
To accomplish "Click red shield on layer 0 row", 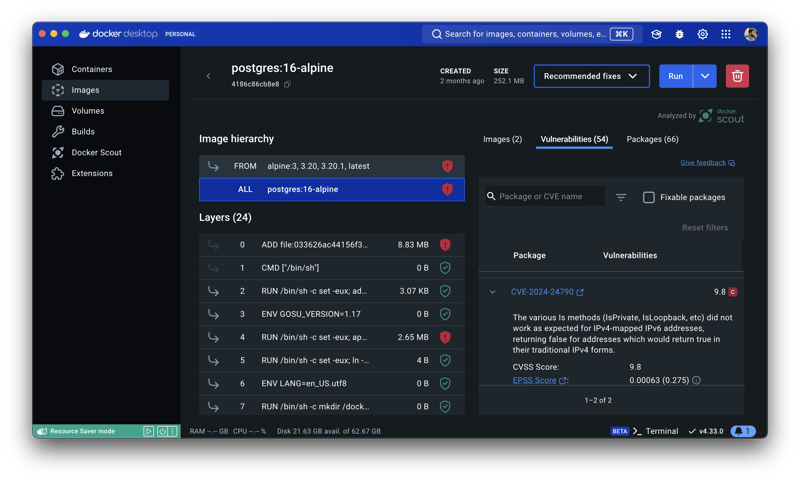I will (445, 245).
